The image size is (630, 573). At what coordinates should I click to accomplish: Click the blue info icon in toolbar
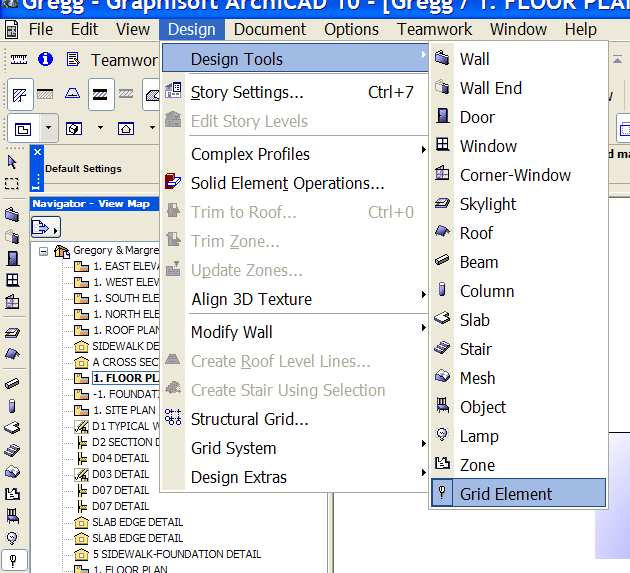[x=45, y=59]
